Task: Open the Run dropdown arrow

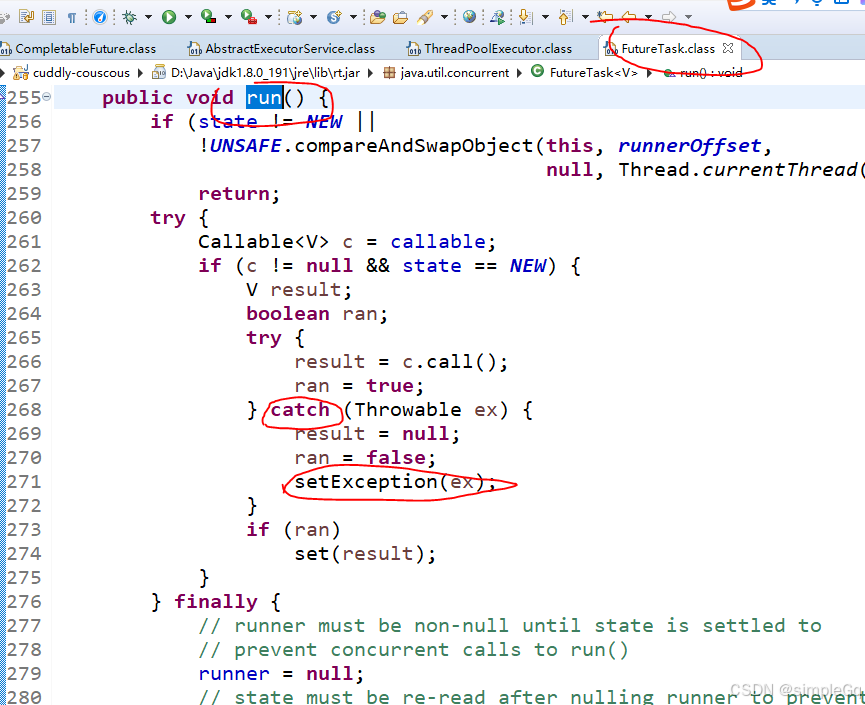Action: 188,17
